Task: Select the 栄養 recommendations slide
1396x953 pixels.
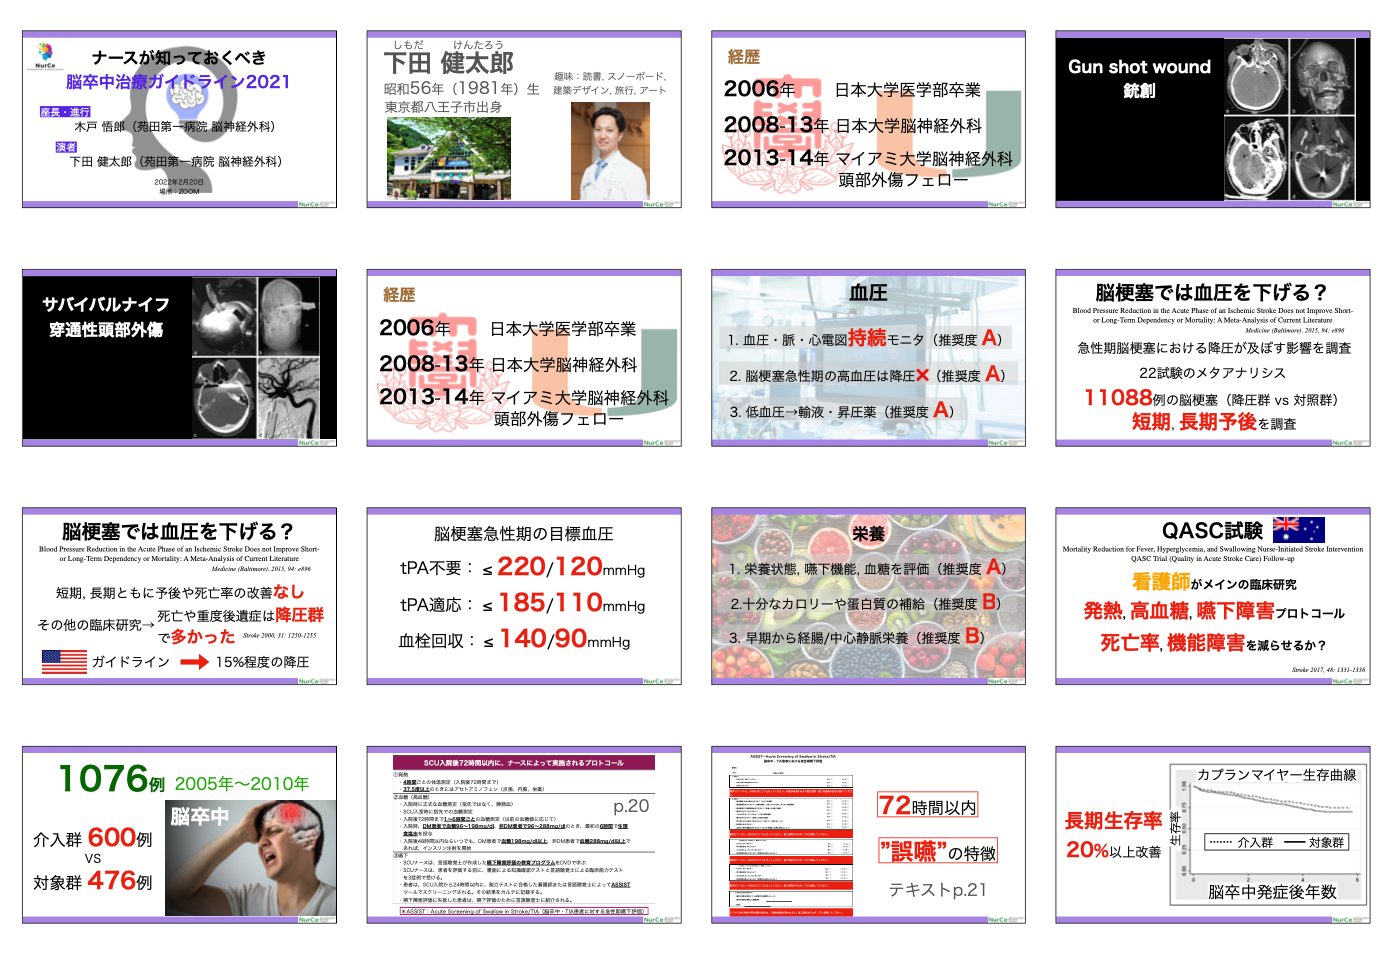Action: [x=868, y=596]
